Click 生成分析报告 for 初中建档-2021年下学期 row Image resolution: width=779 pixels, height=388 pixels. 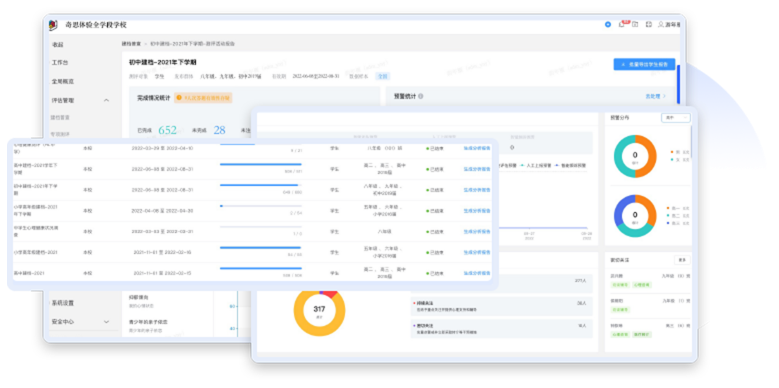coord(477,190)
